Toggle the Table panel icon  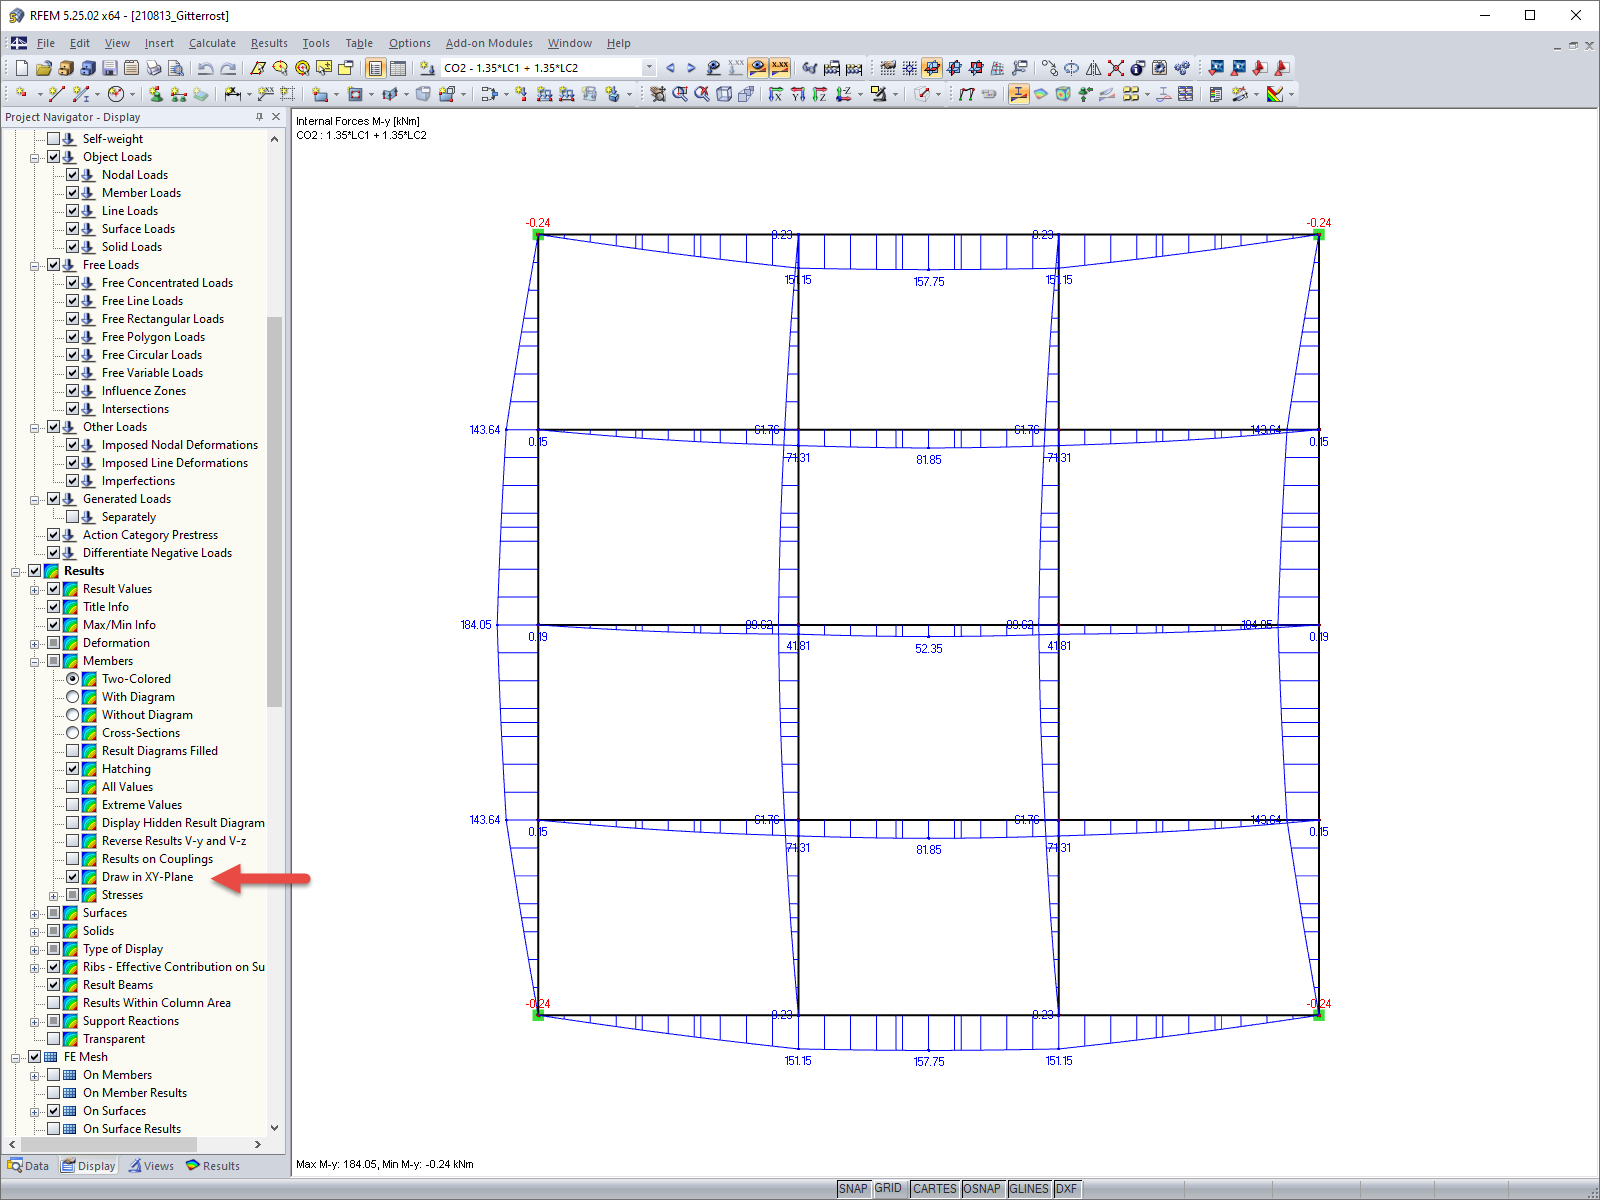pos(398,68)
